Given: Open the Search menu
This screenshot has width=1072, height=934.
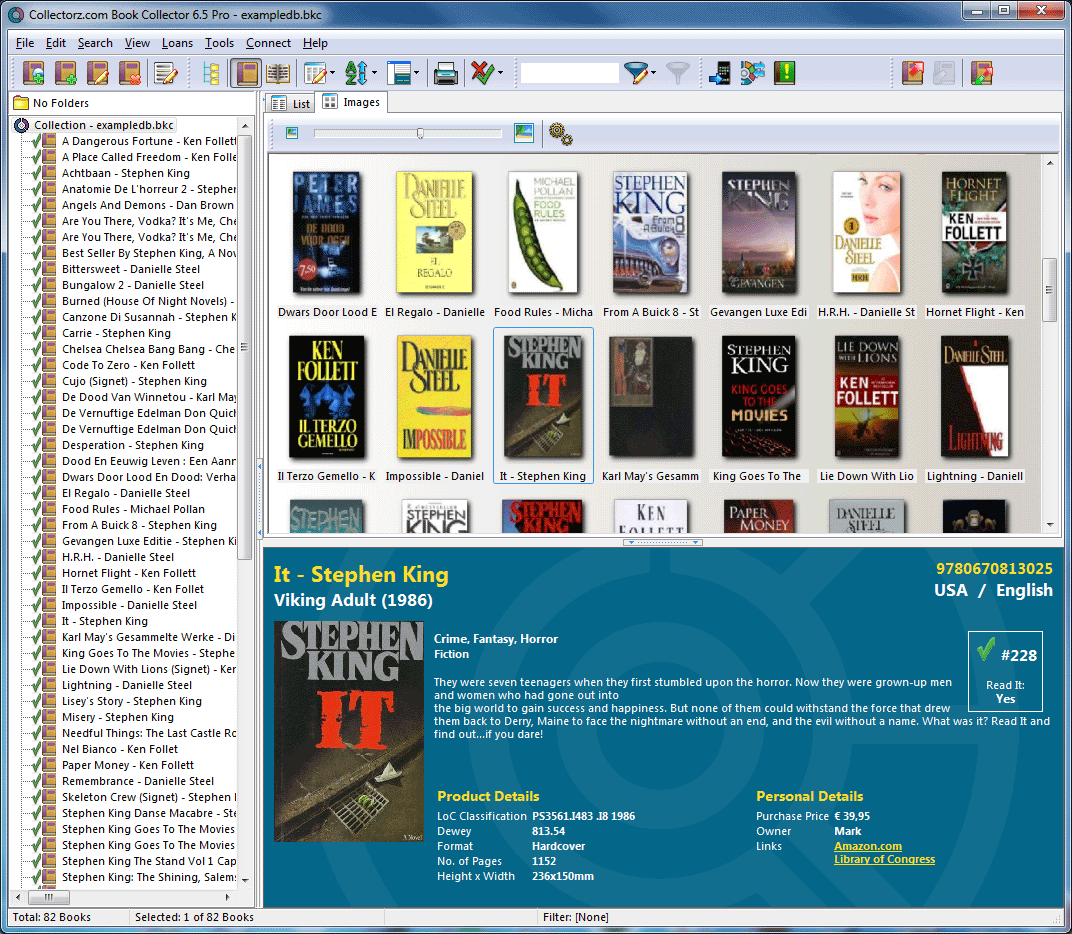Looking at the screenshot, I should point(95,43).
